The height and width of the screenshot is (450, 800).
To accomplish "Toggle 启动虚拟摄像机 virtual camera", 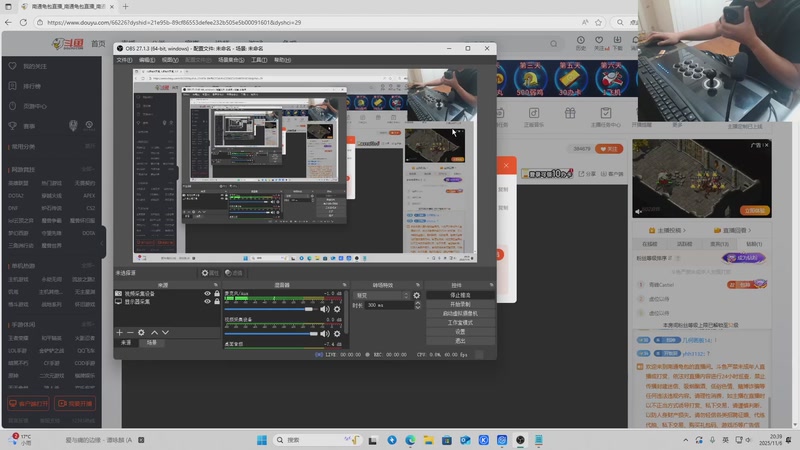I will 460,313.
